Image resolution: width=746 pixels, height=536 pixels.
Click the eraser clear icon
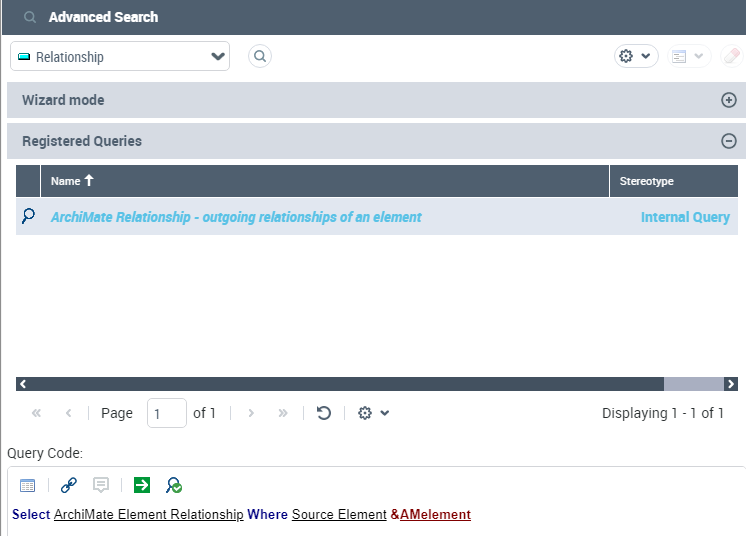732,57
